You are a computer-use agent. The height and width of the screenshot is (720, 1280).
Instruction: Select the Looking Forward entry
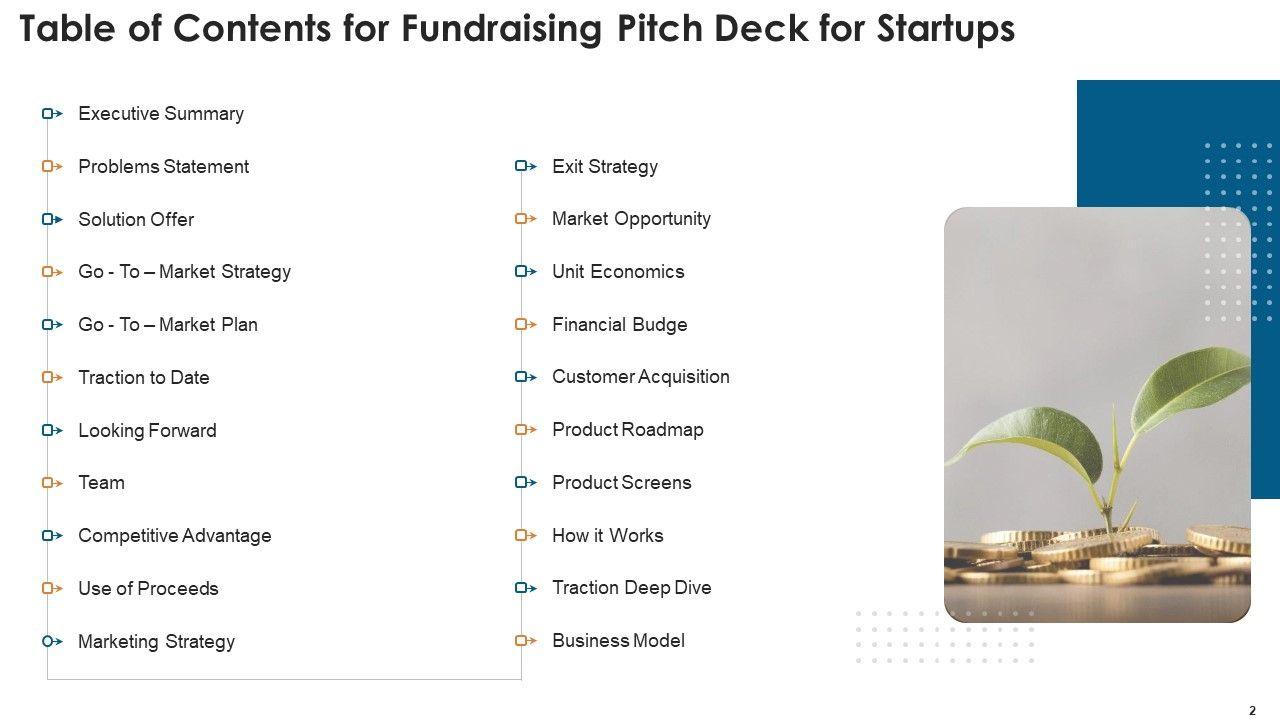click(x=147, y=431)
